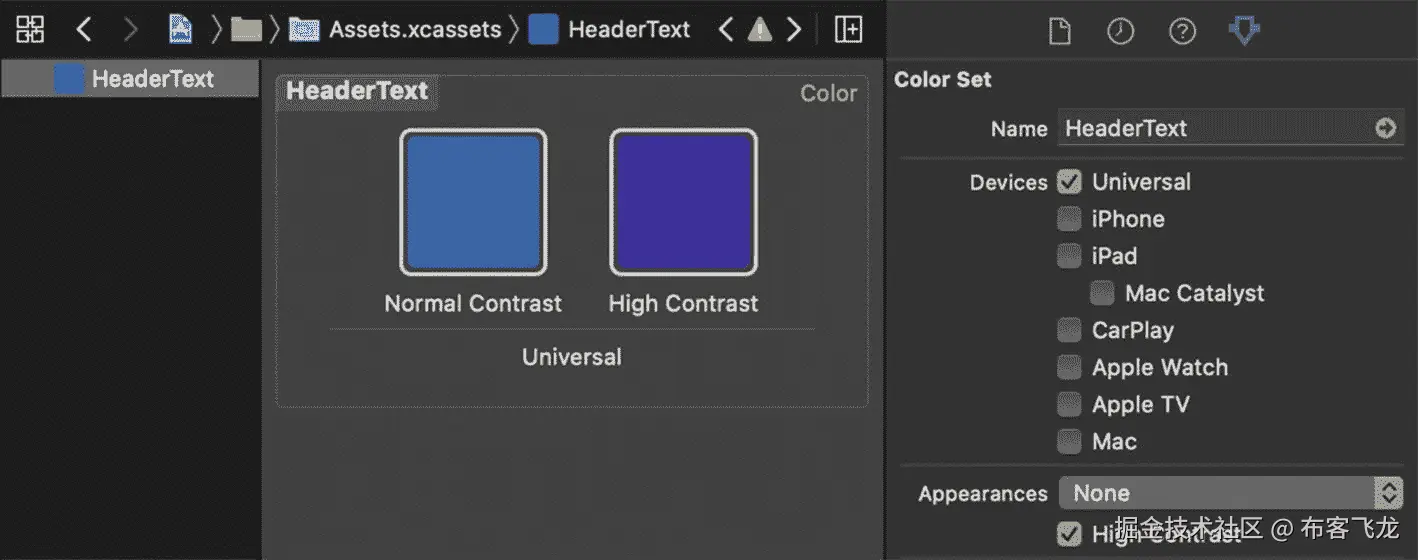Open the Appearances dropdown
Viewport: 1418px width, 560px height.
point(1231,493)
